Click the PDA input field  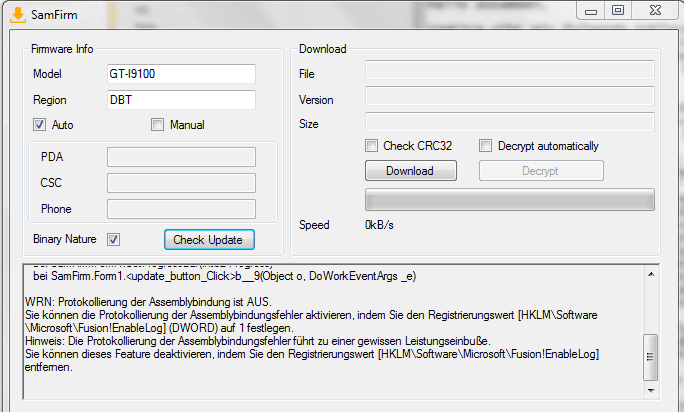pyautogui.click(x=181, y=157)
